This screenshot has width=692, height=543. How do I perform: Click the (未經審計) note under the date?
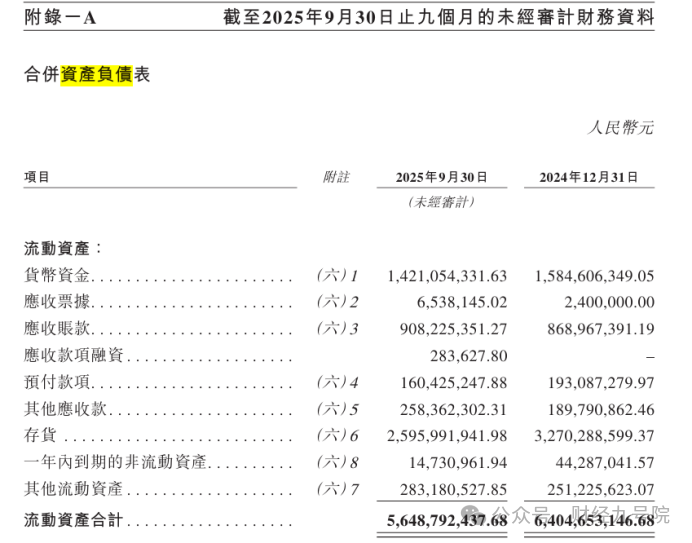(442, 202)
